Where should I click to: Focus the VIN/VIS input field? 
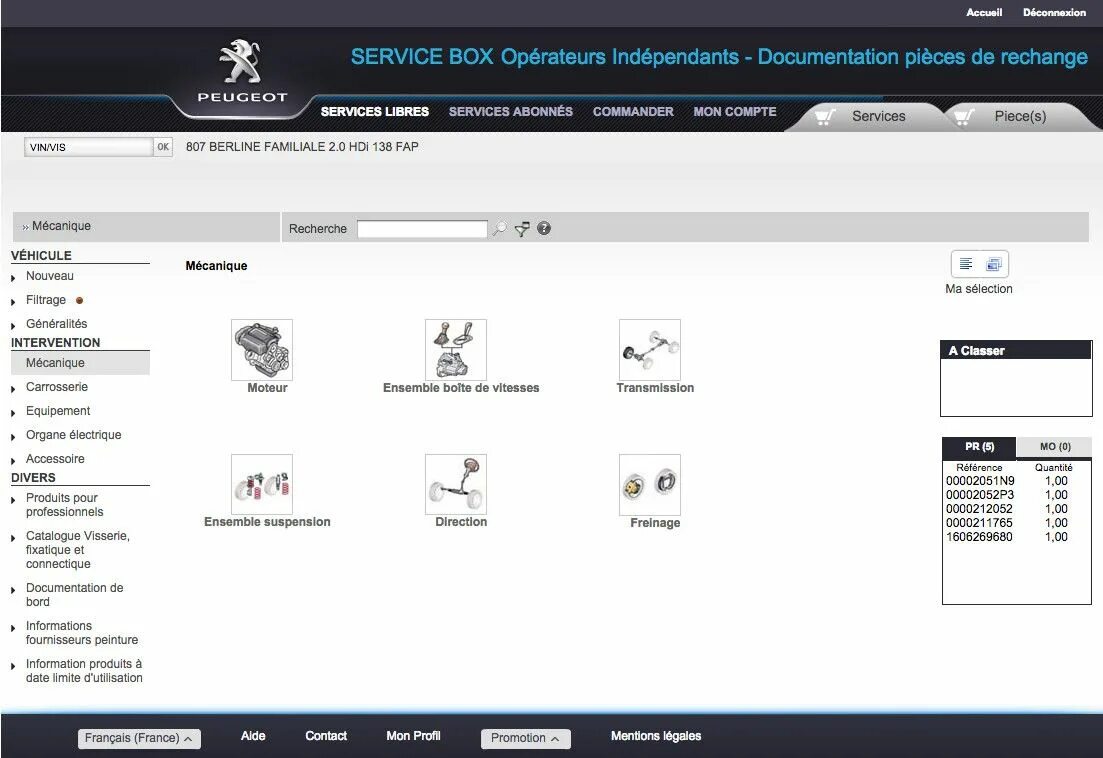(89, 147)
